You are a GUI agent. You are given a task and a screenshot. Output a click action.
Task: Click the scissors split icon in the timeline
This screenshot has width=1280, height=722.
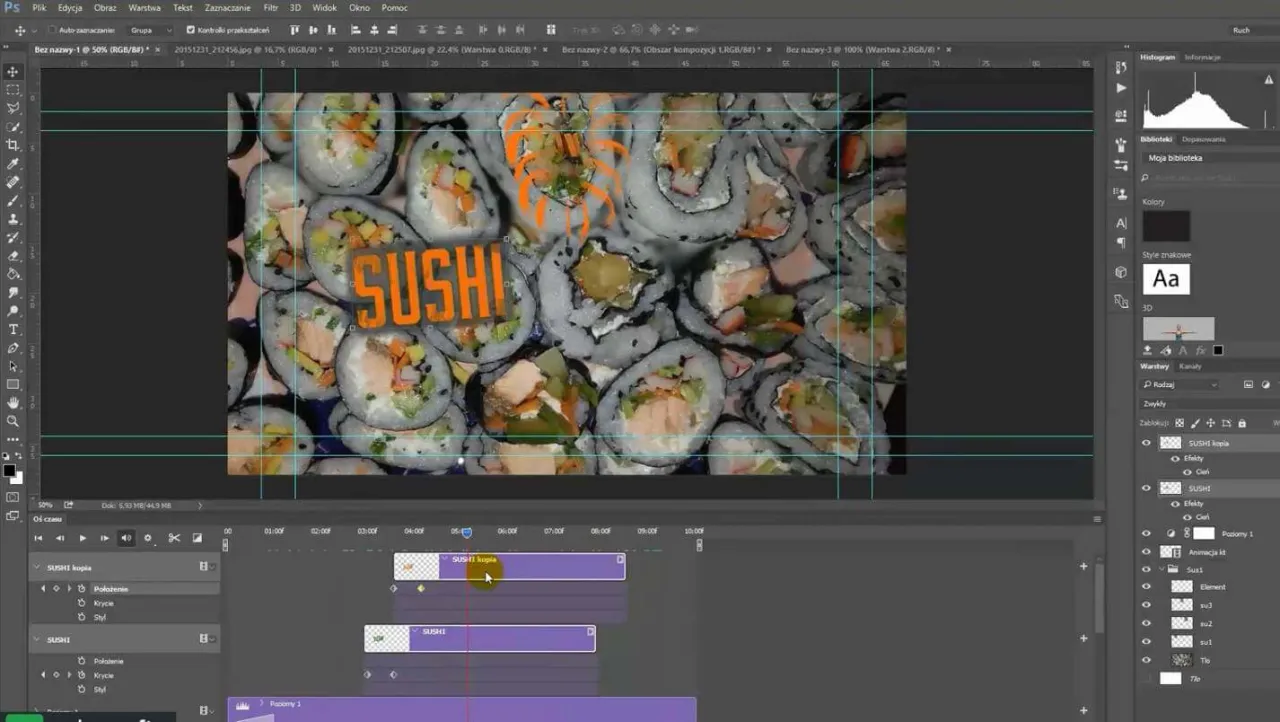174,537
